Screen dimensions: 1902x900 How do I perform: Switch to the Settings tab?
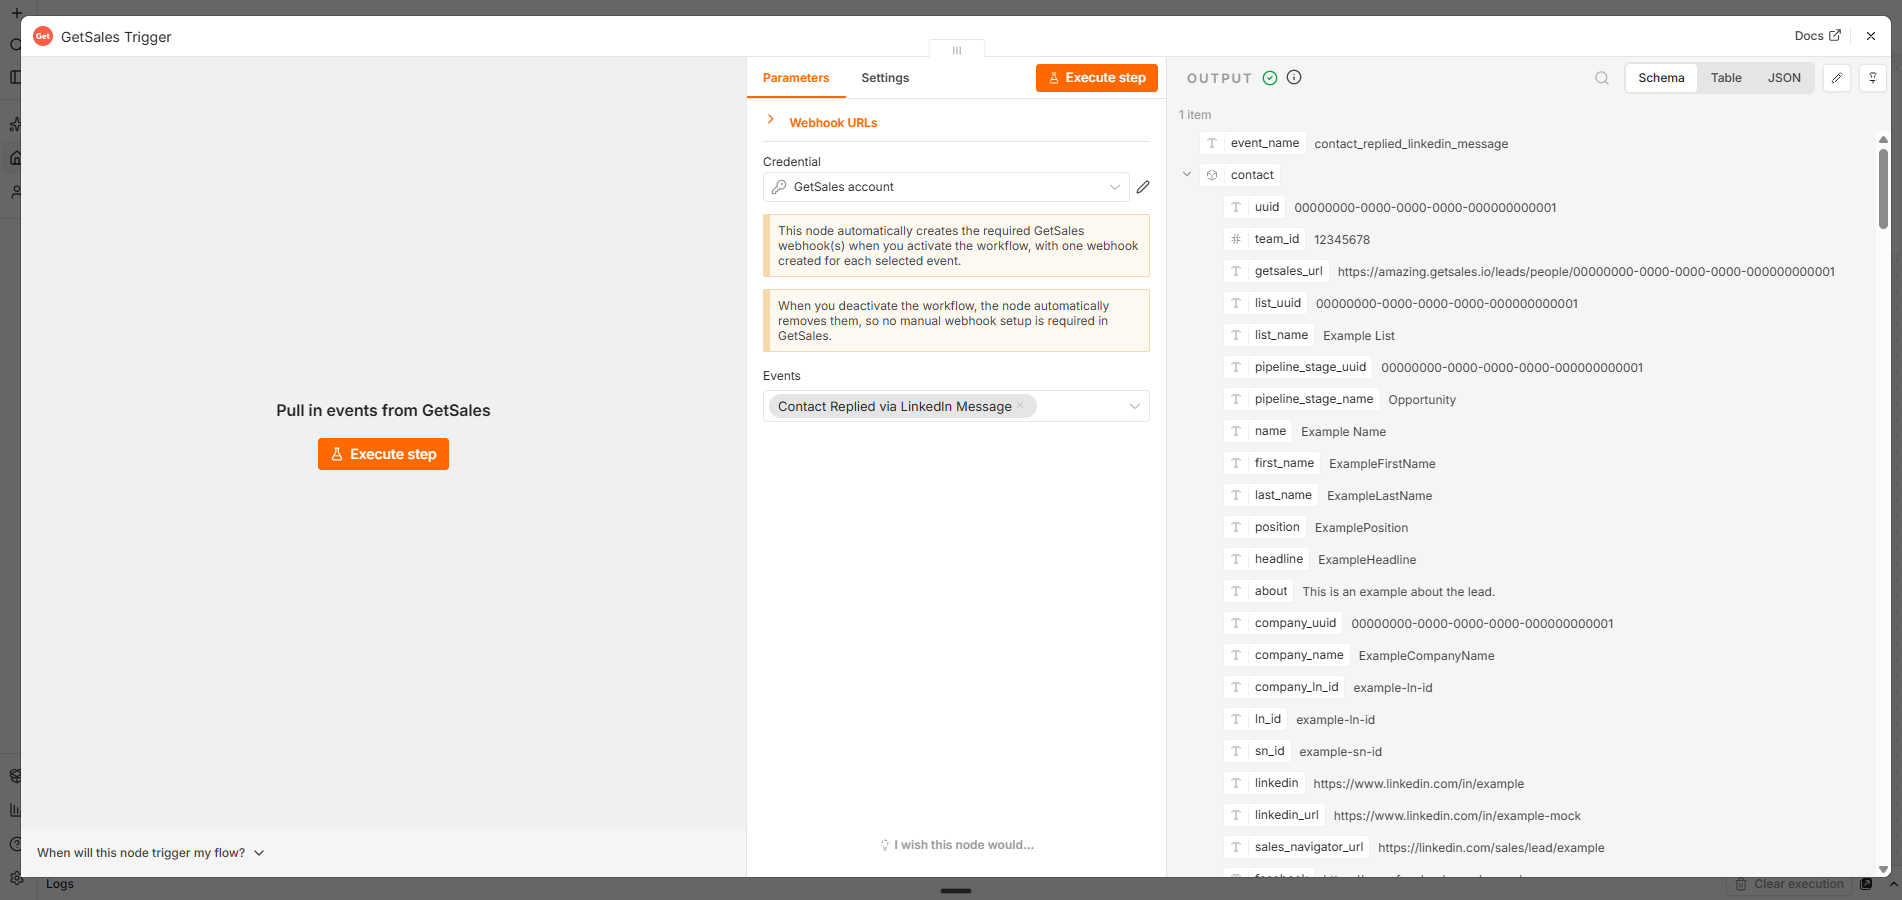pos(885,78)
